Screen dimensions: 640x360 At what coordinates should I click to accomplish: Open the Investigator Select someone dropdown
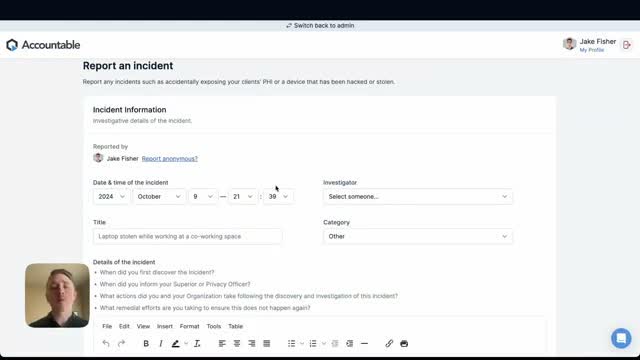[x=418, y=196]
